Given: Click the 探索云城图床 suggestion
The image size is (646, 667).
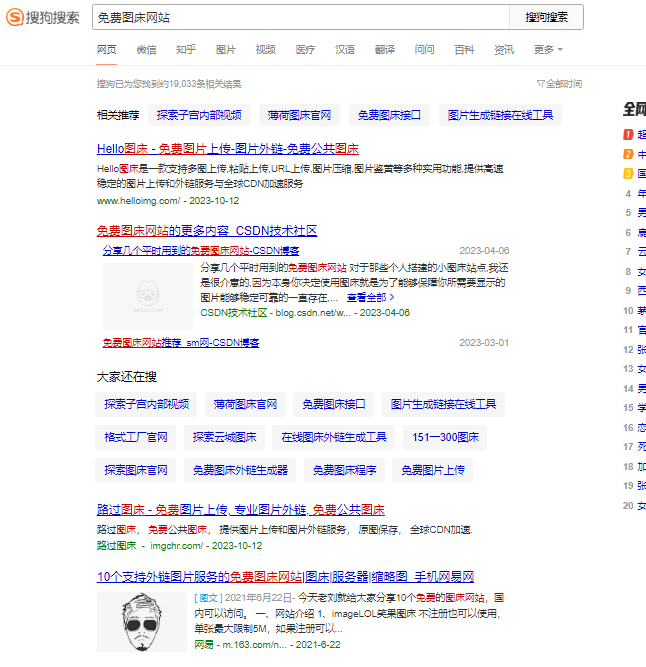Looking at the screenshot, I should click(225, 437).
